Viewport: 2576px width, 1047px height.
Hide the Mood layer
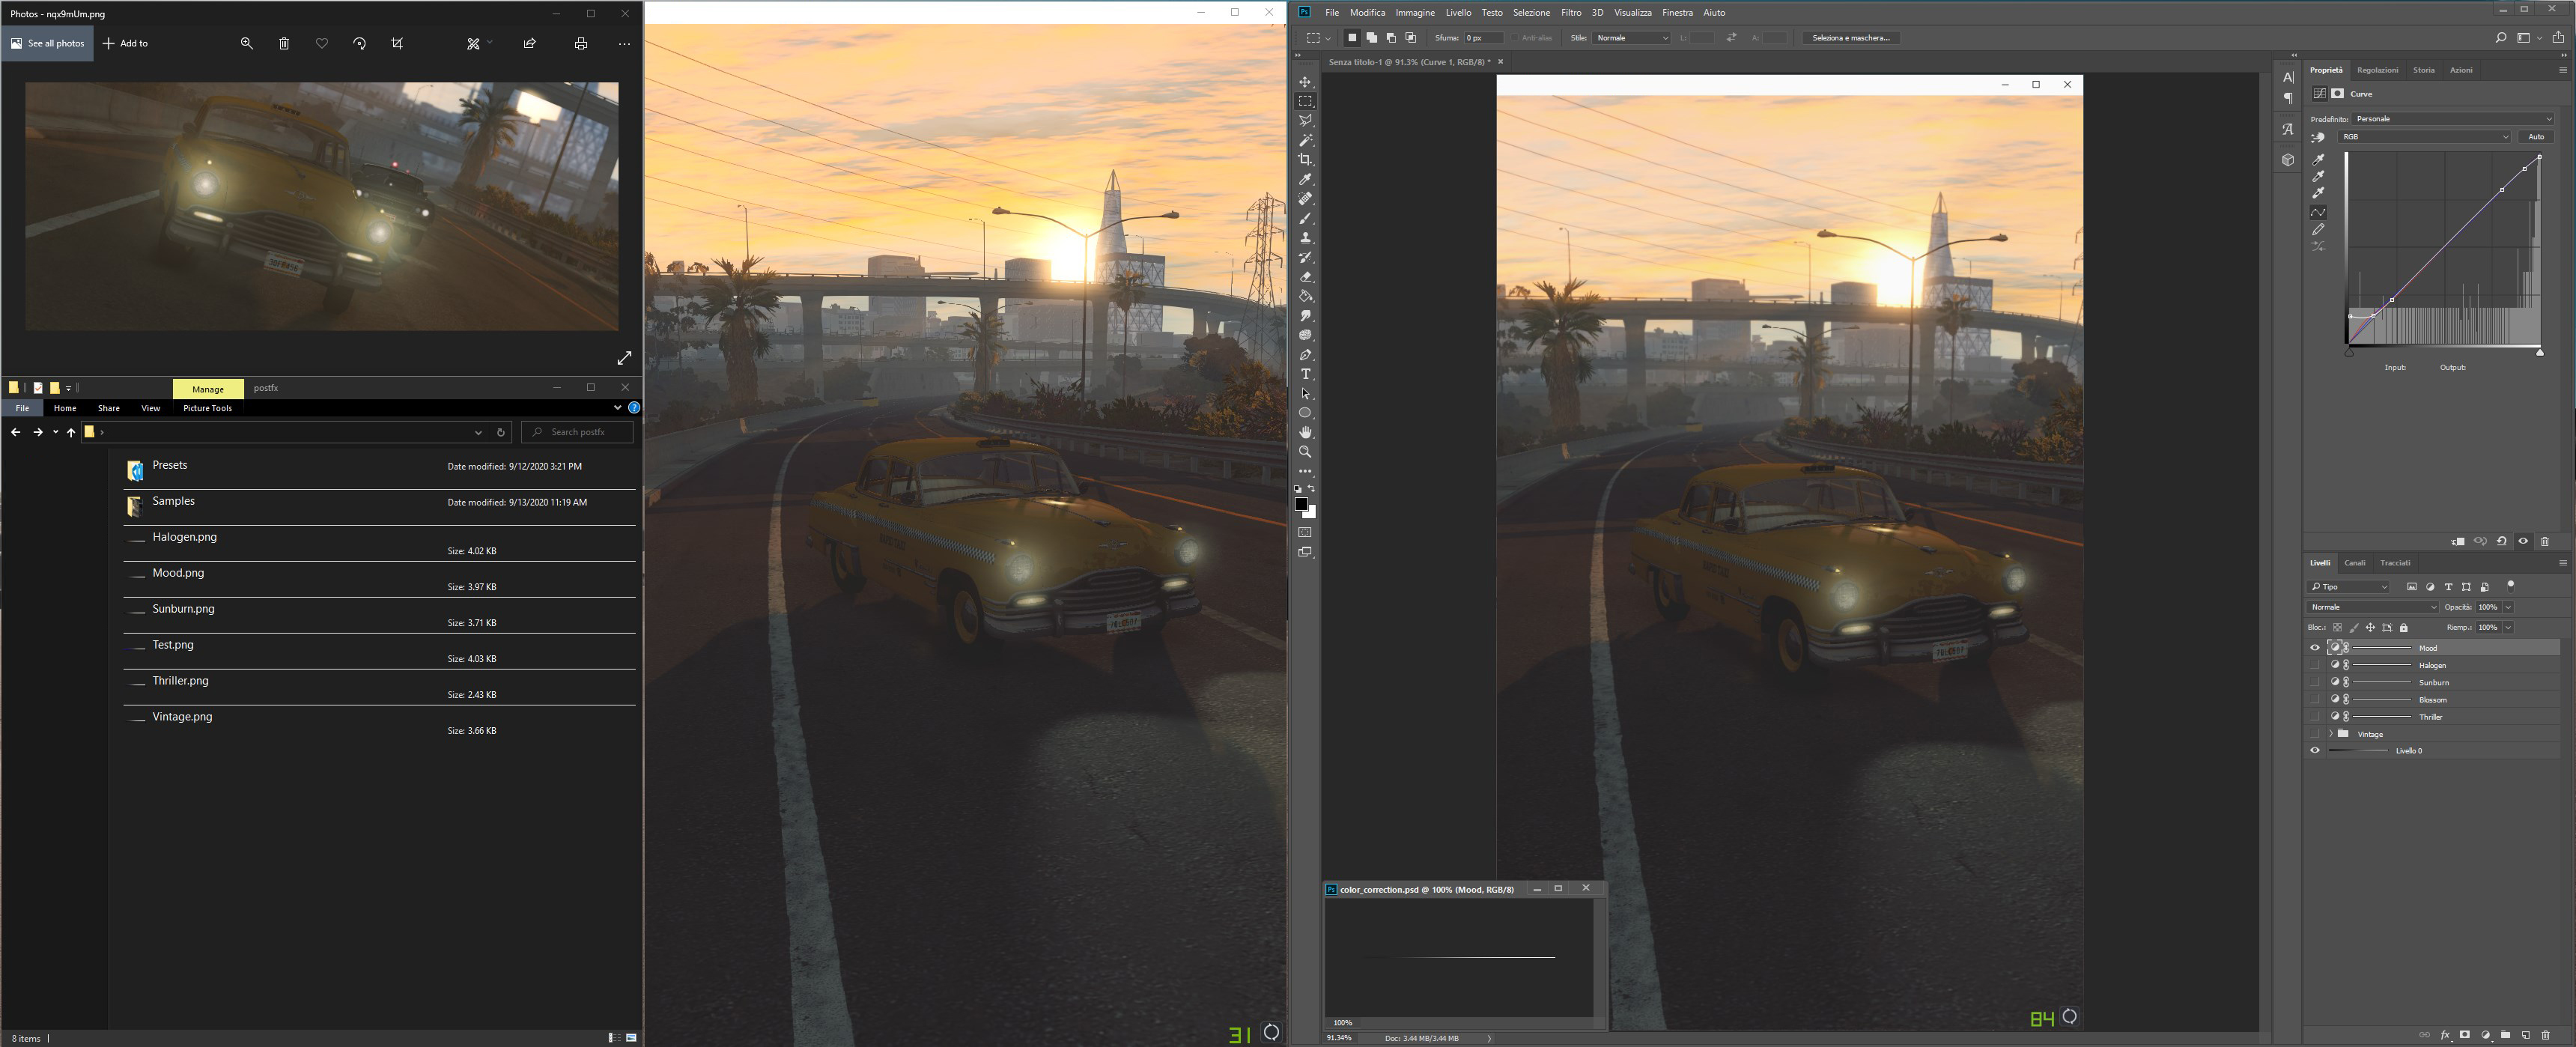[2315, 648]
